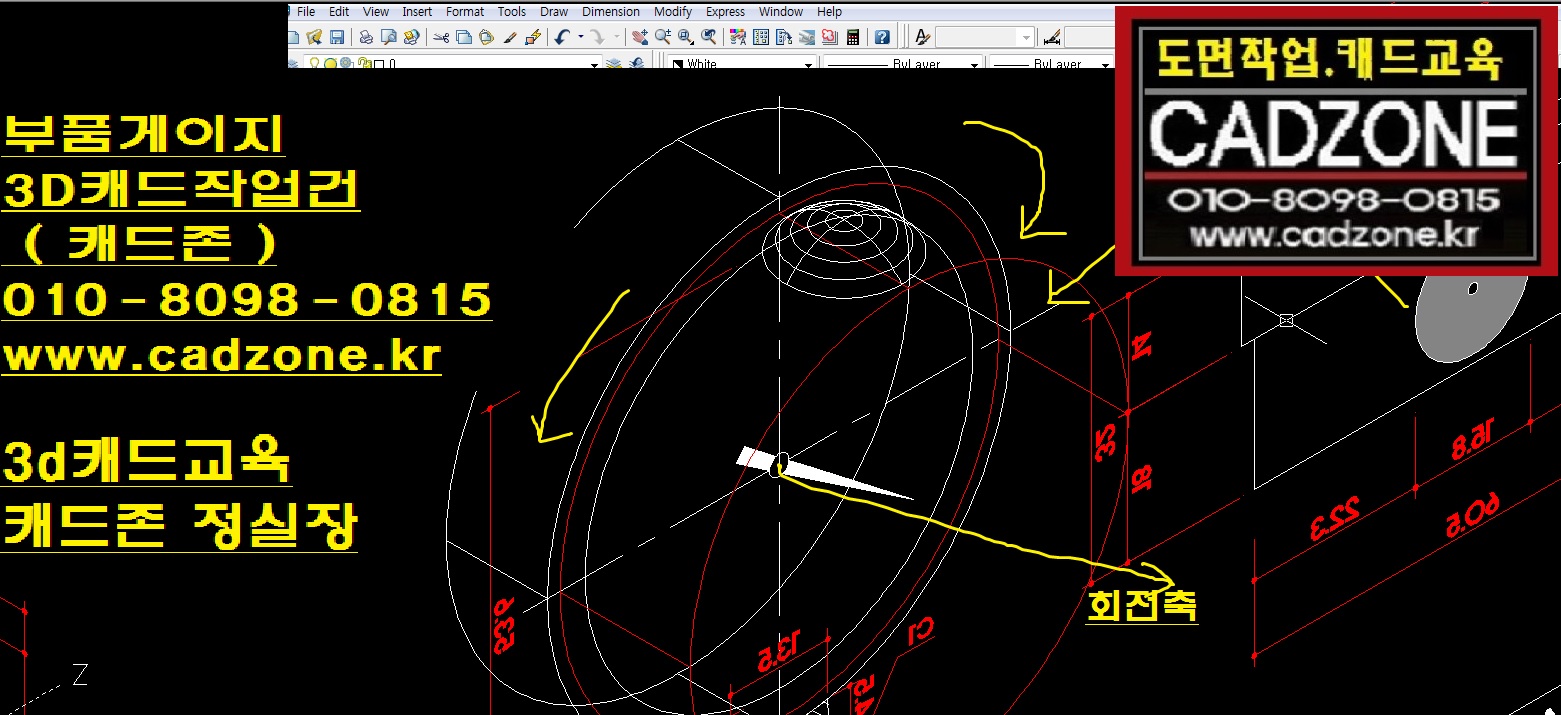Viewport: 1561px width, 715px height.
Task: Open the File menu
Action: [306, 12]
